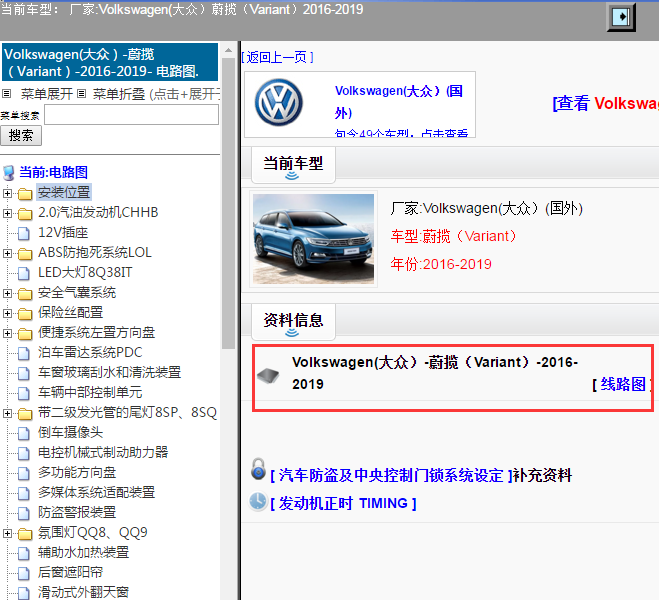
Task: Expand the 2.0汽油发动机CHHB tree node
Action: pos(7,213)
